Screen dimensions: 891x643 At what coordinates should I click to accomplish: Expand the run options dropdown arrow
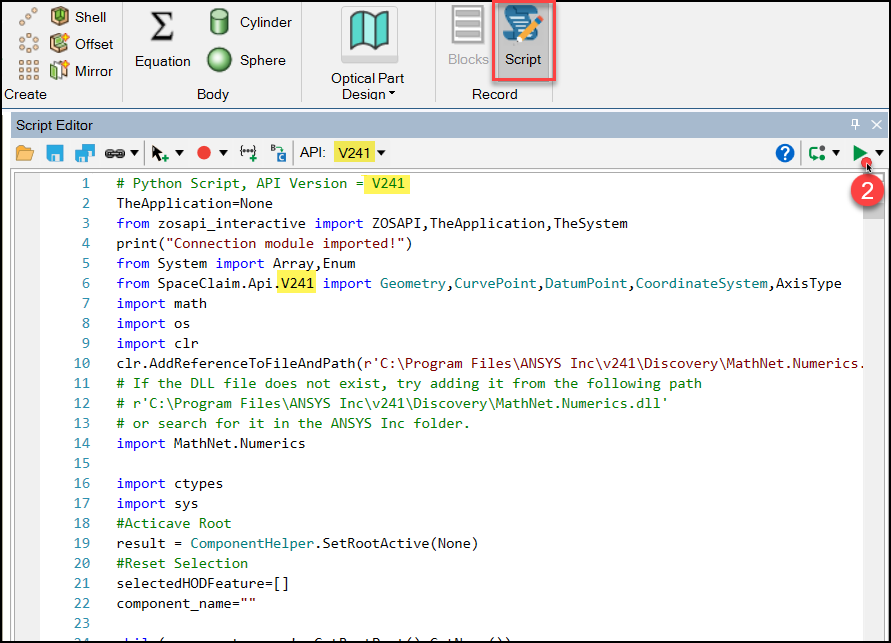(879, 153)
